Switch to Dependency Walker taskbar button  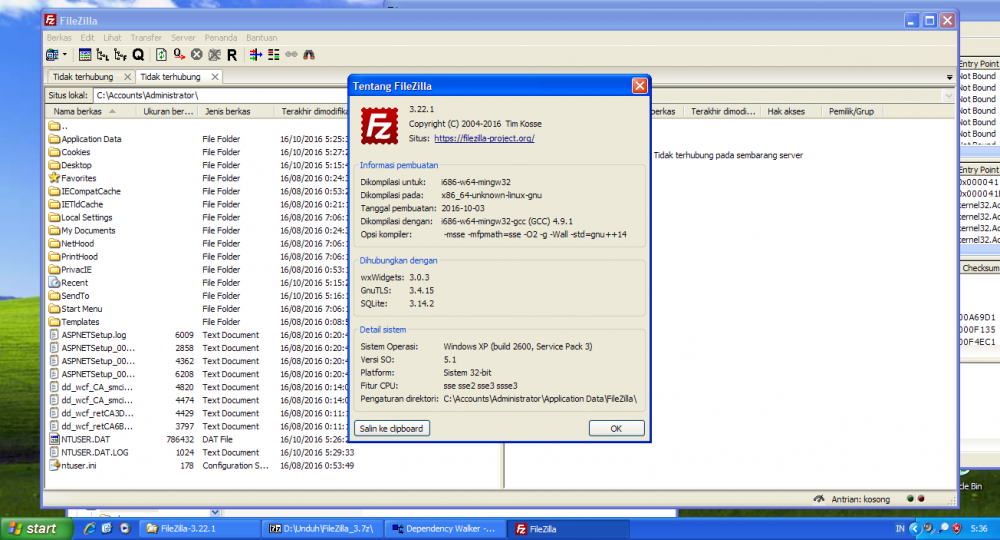(445, 529)
